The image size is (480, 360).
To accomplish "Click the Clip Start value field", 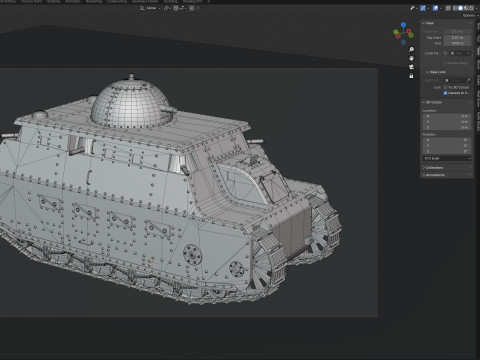I will 457,38.
